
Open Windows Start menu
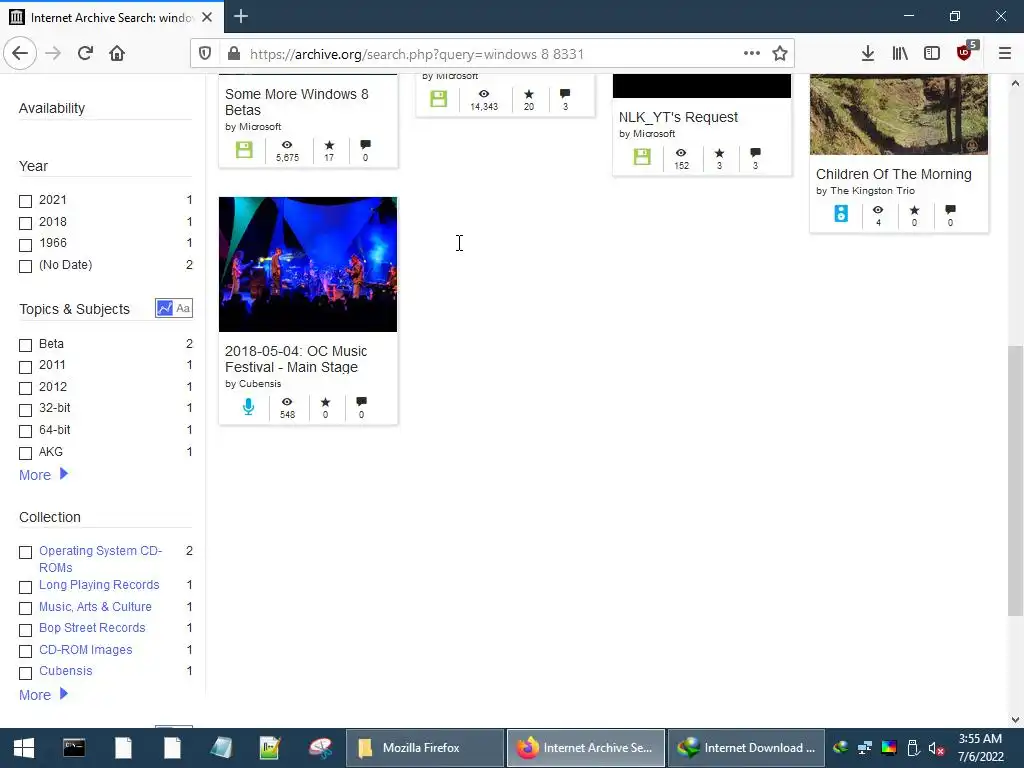[24, 748]
